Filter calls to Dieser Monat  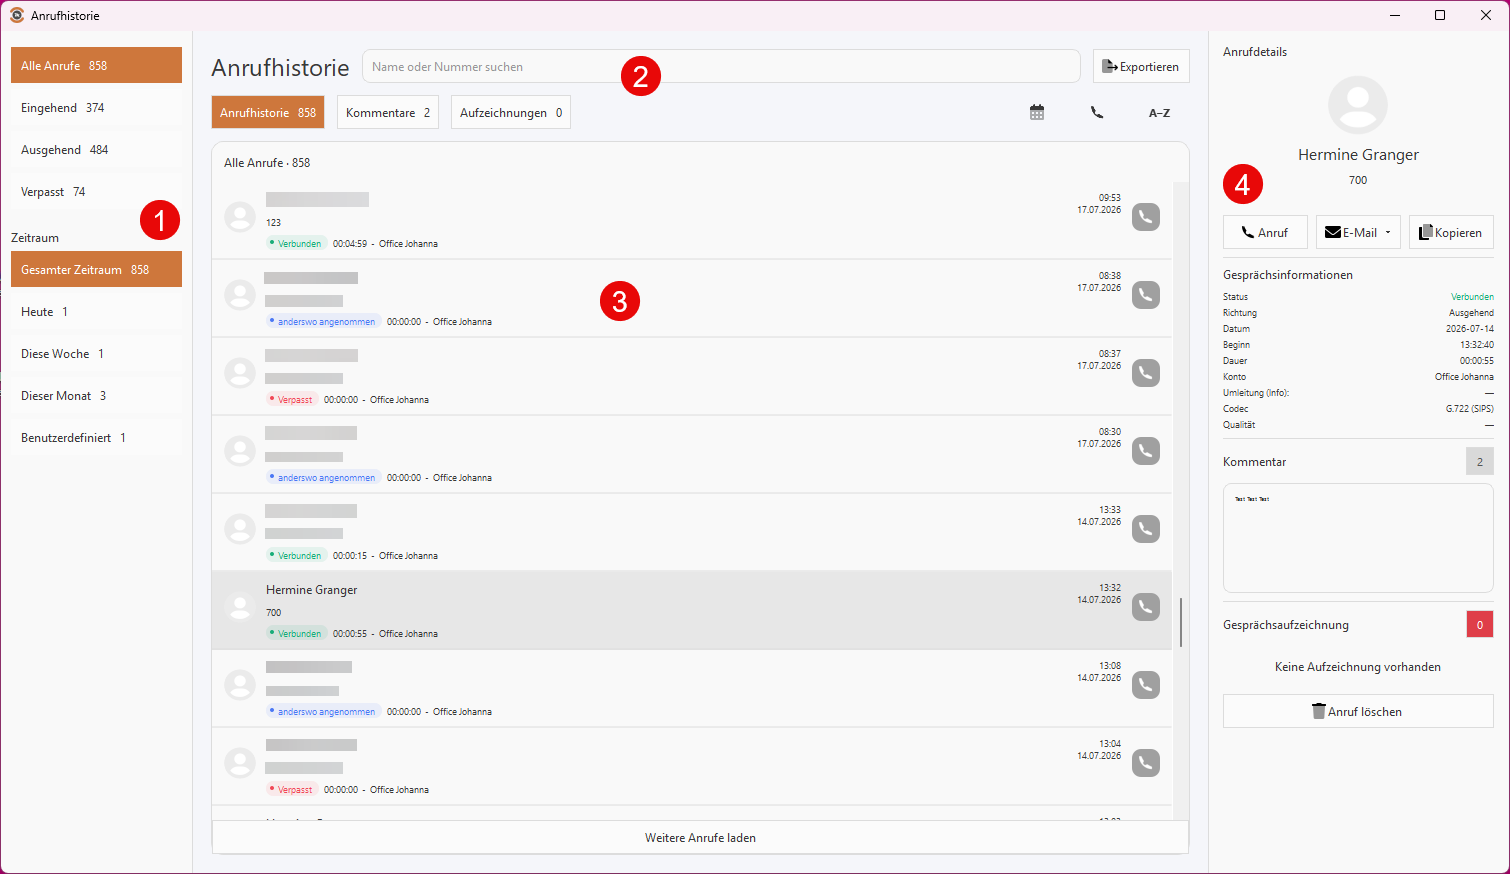tap(96, 395)
